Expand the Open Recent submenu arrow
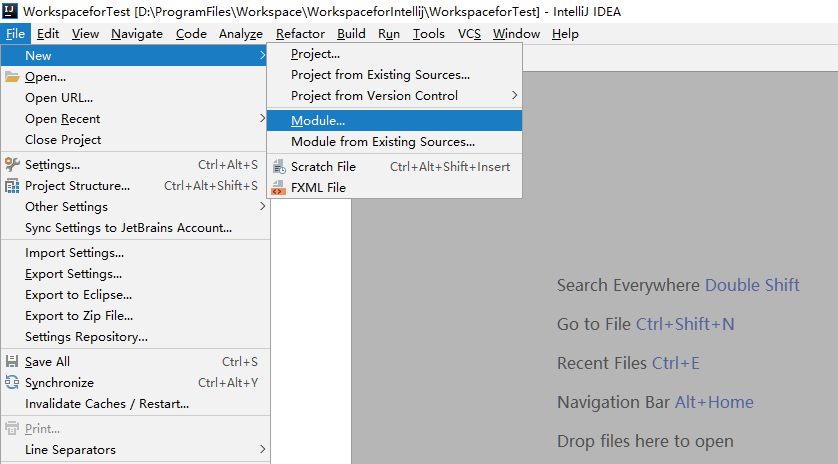 click(x=263, y=119)
